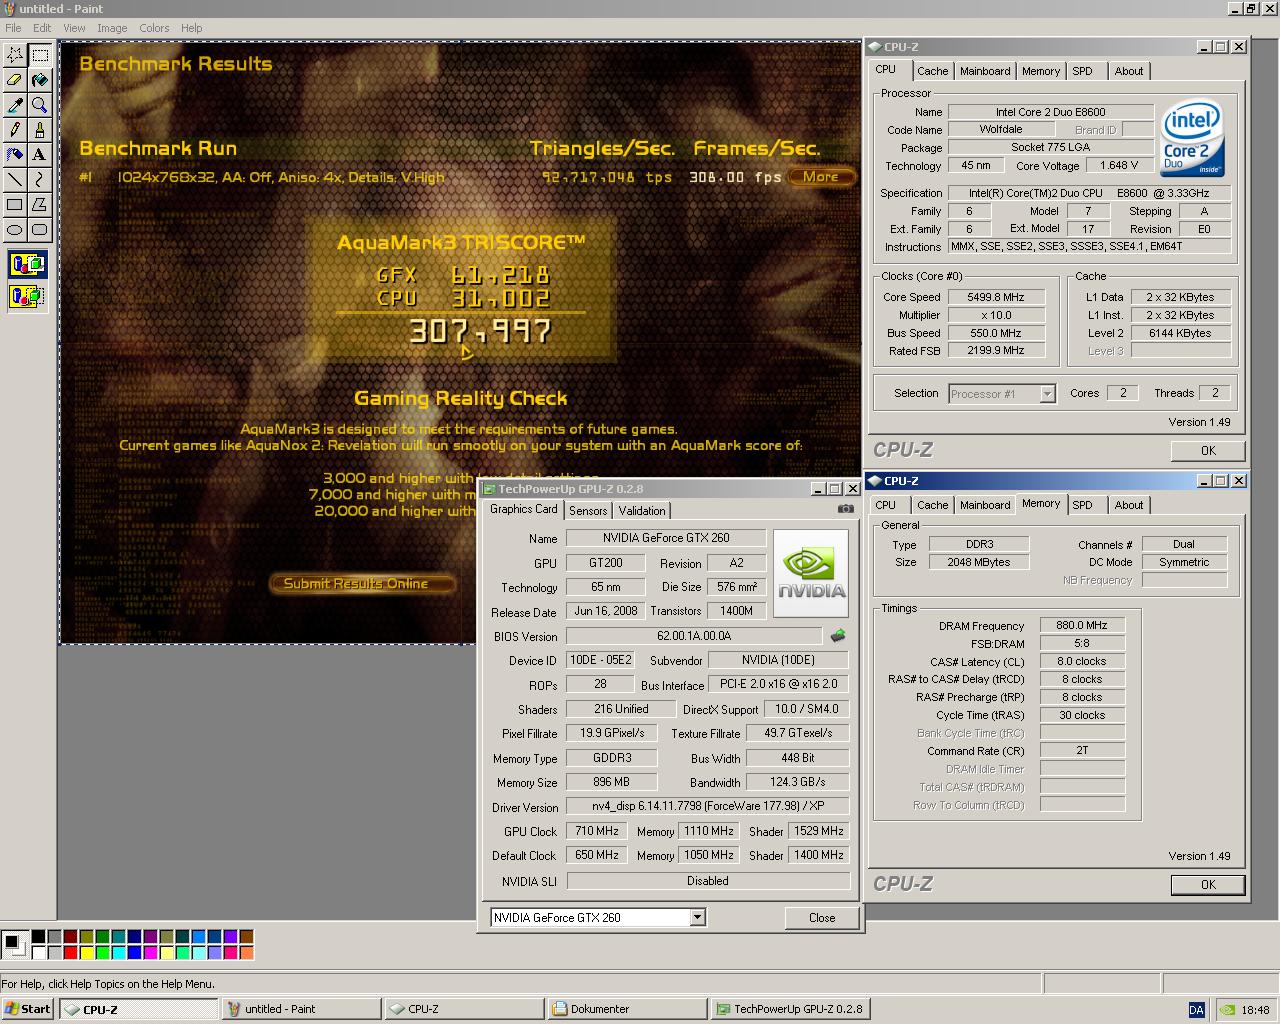Viewport: 1280px width, 1024px height.
Task: Click the More button in AquaMark results
Action: [821, 177]
